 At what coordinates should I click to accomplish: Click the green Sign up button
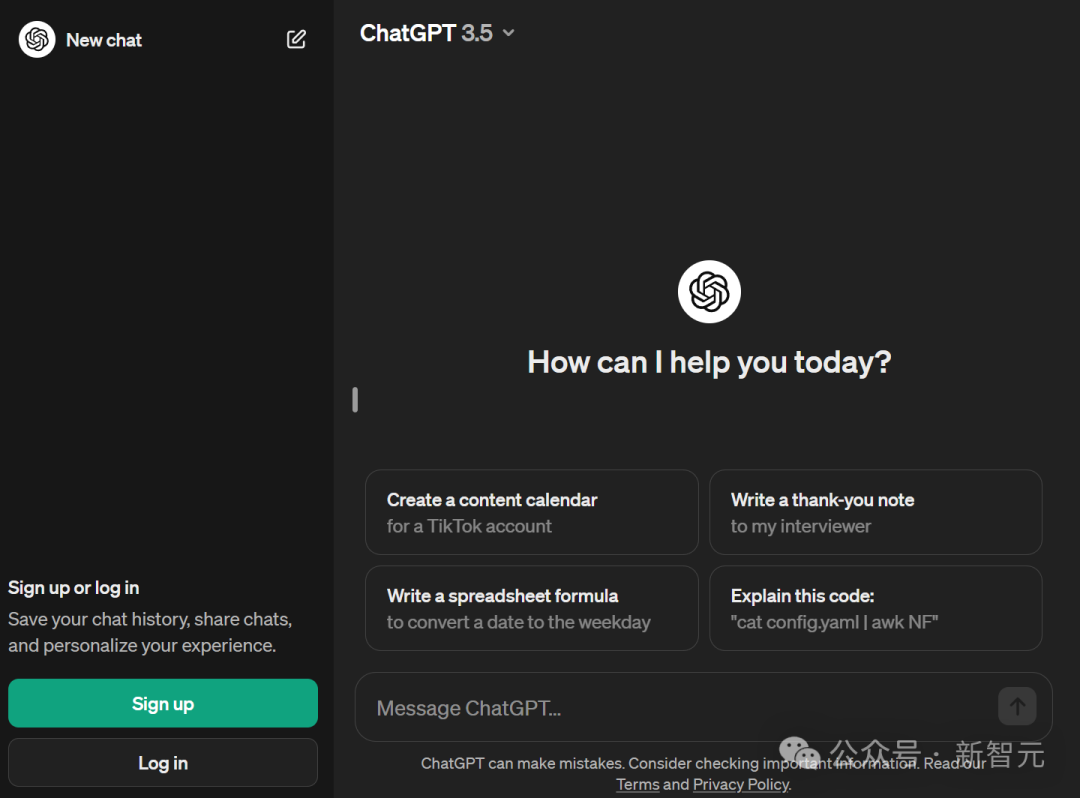point(163,703)
